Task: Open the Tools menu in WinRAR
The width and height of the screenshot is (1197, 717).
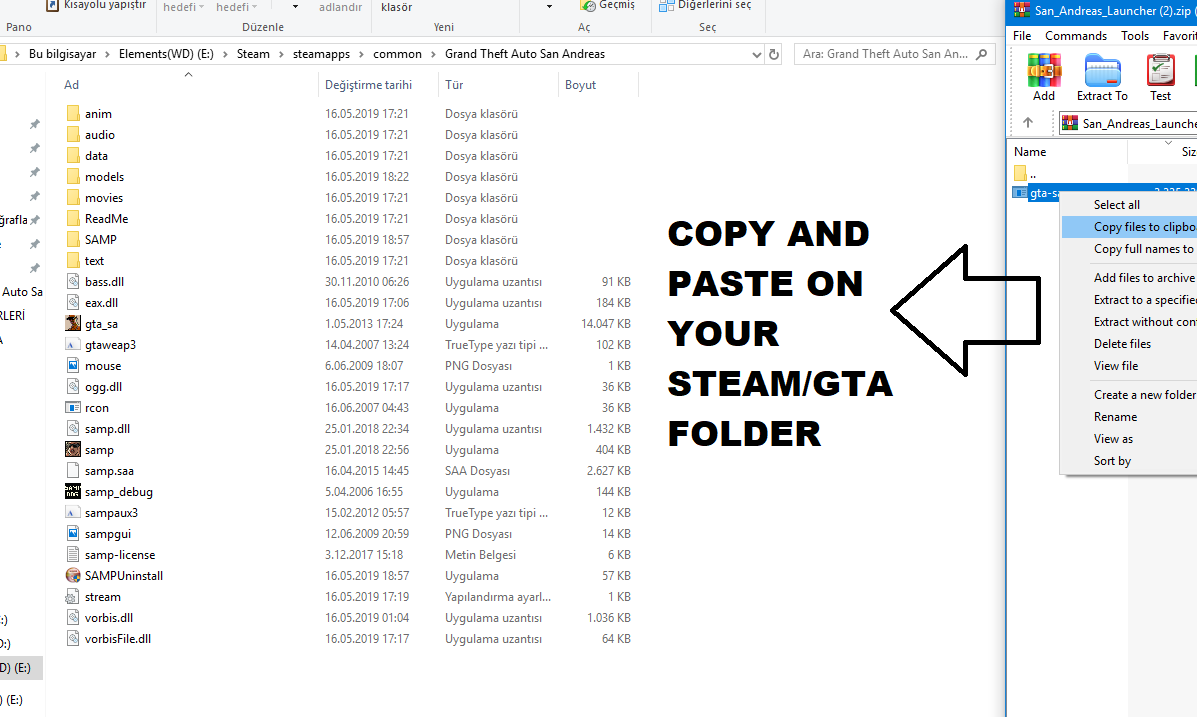Action: tap(1134, 36)
